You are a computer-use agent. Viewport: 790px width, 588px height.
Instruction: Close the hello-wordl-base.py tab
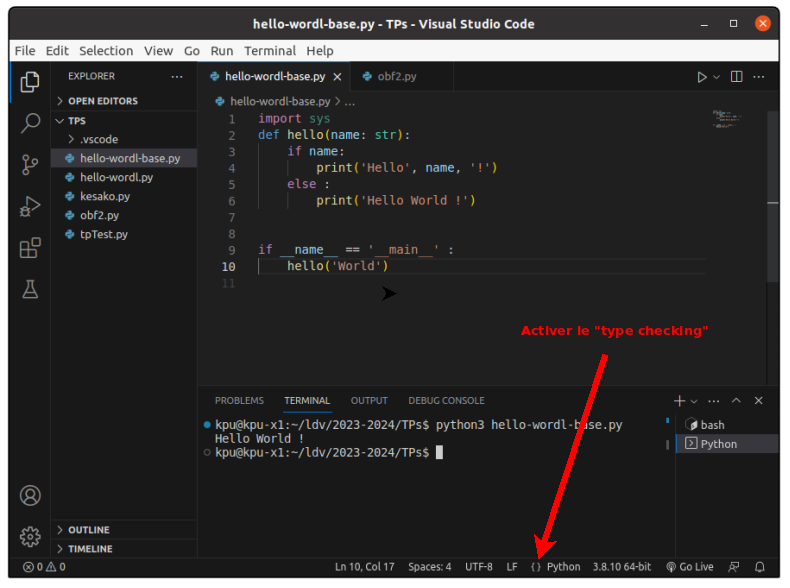point(337,77)
